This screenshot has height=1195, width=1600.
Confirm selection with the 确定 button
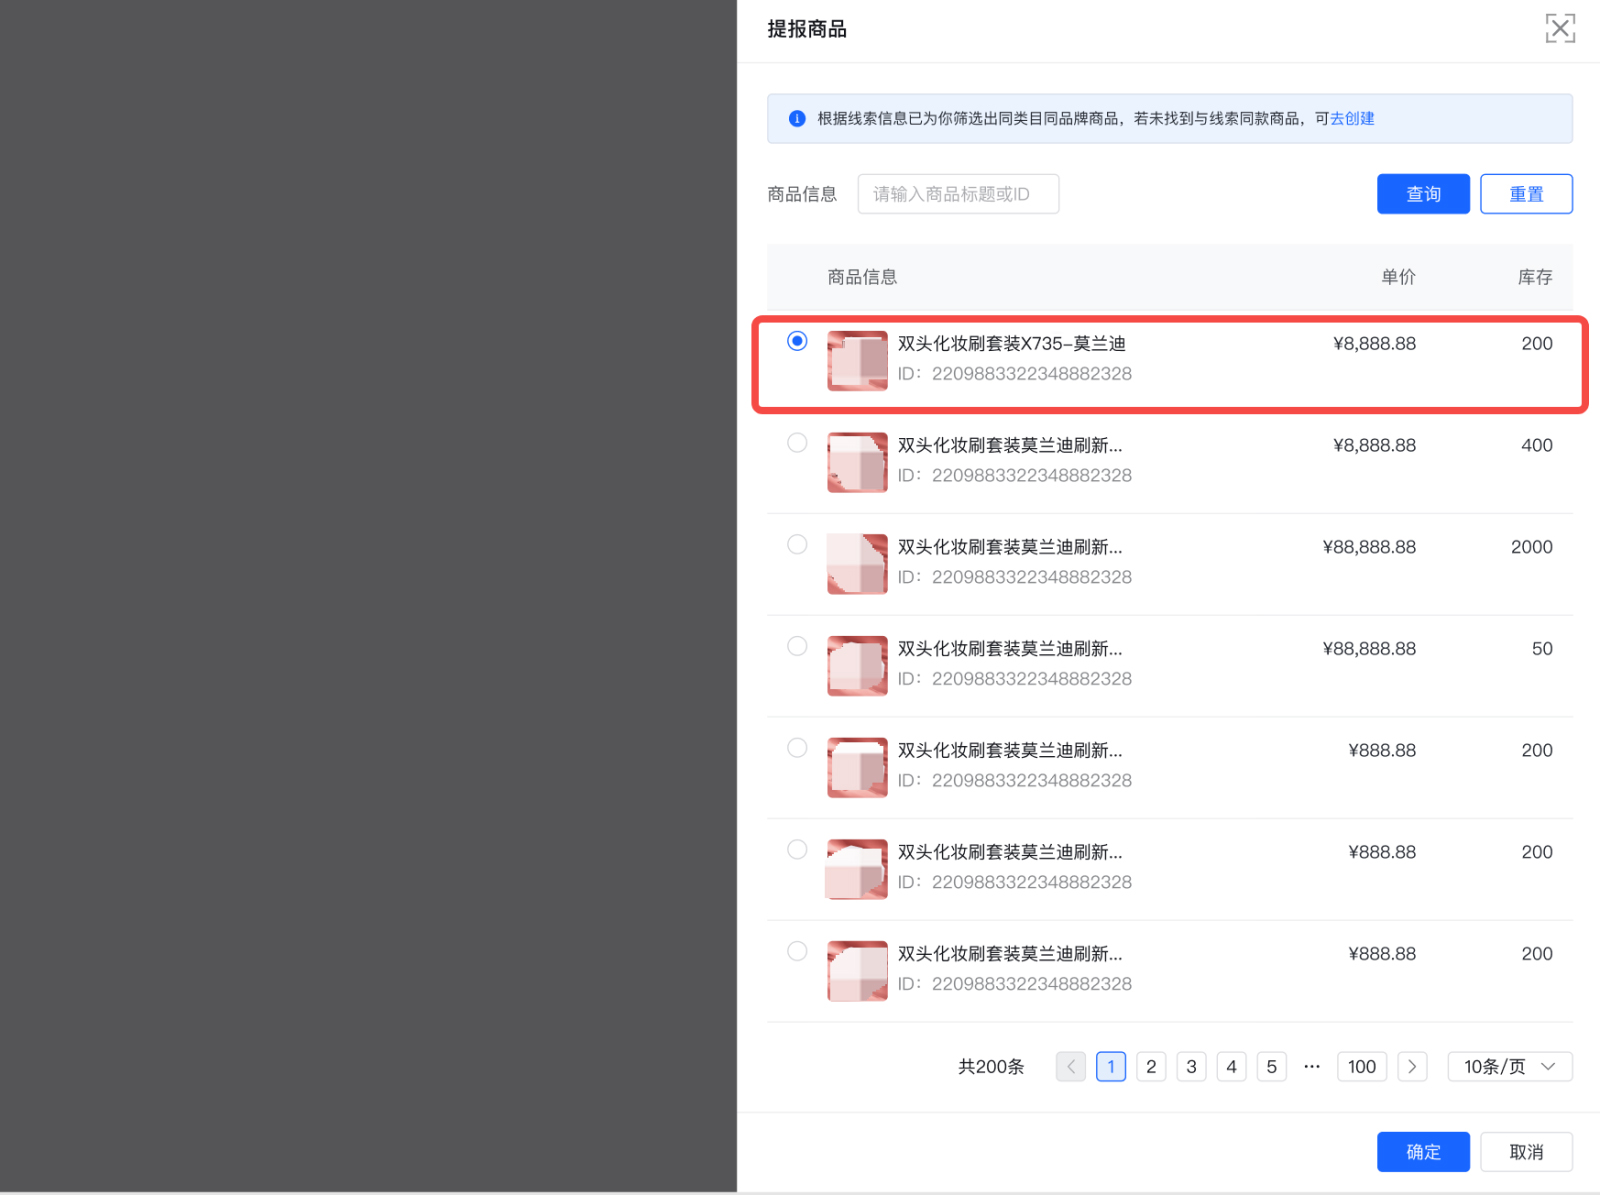click(x=1423, y=1151)
